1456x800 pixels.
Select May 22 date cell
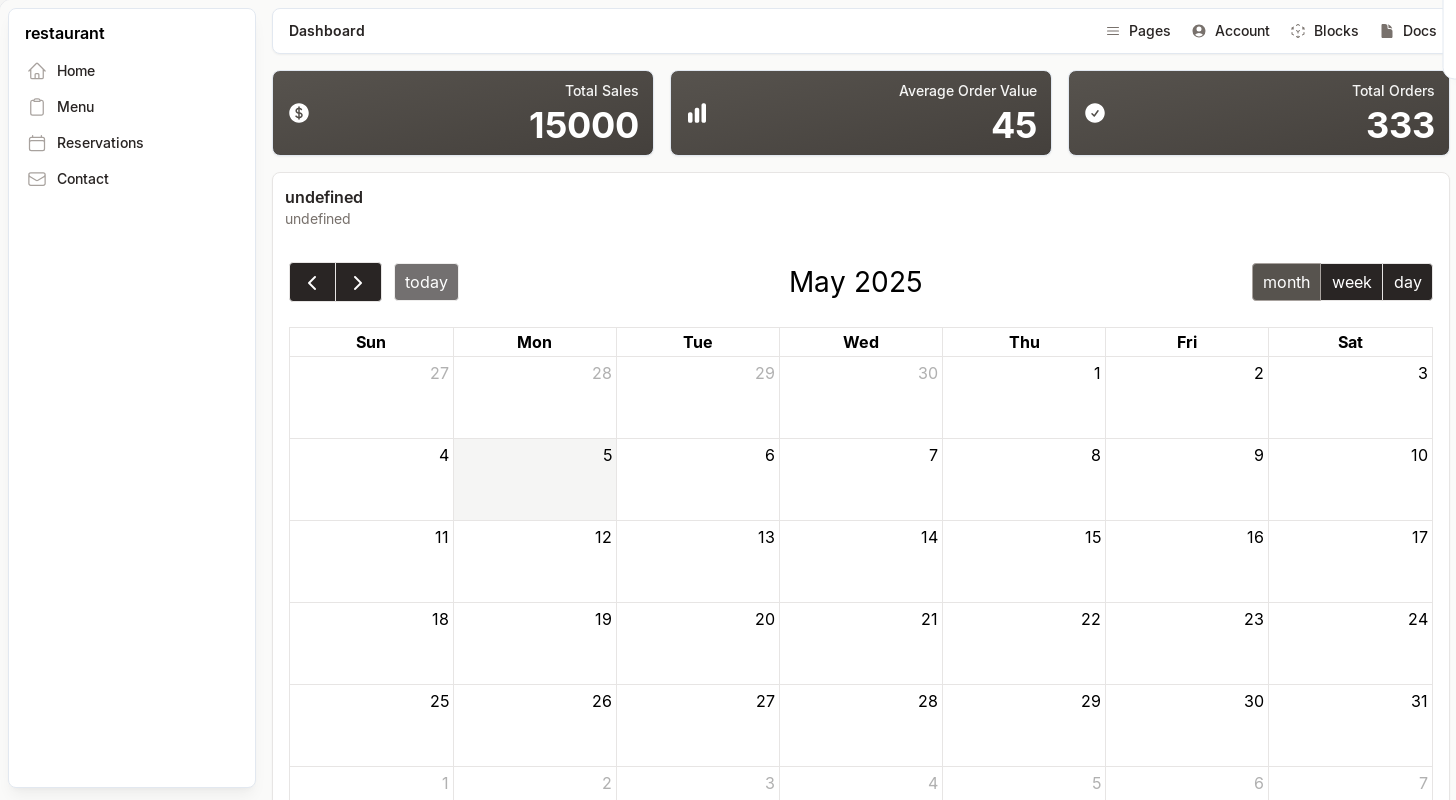[x=1024, y=643]
